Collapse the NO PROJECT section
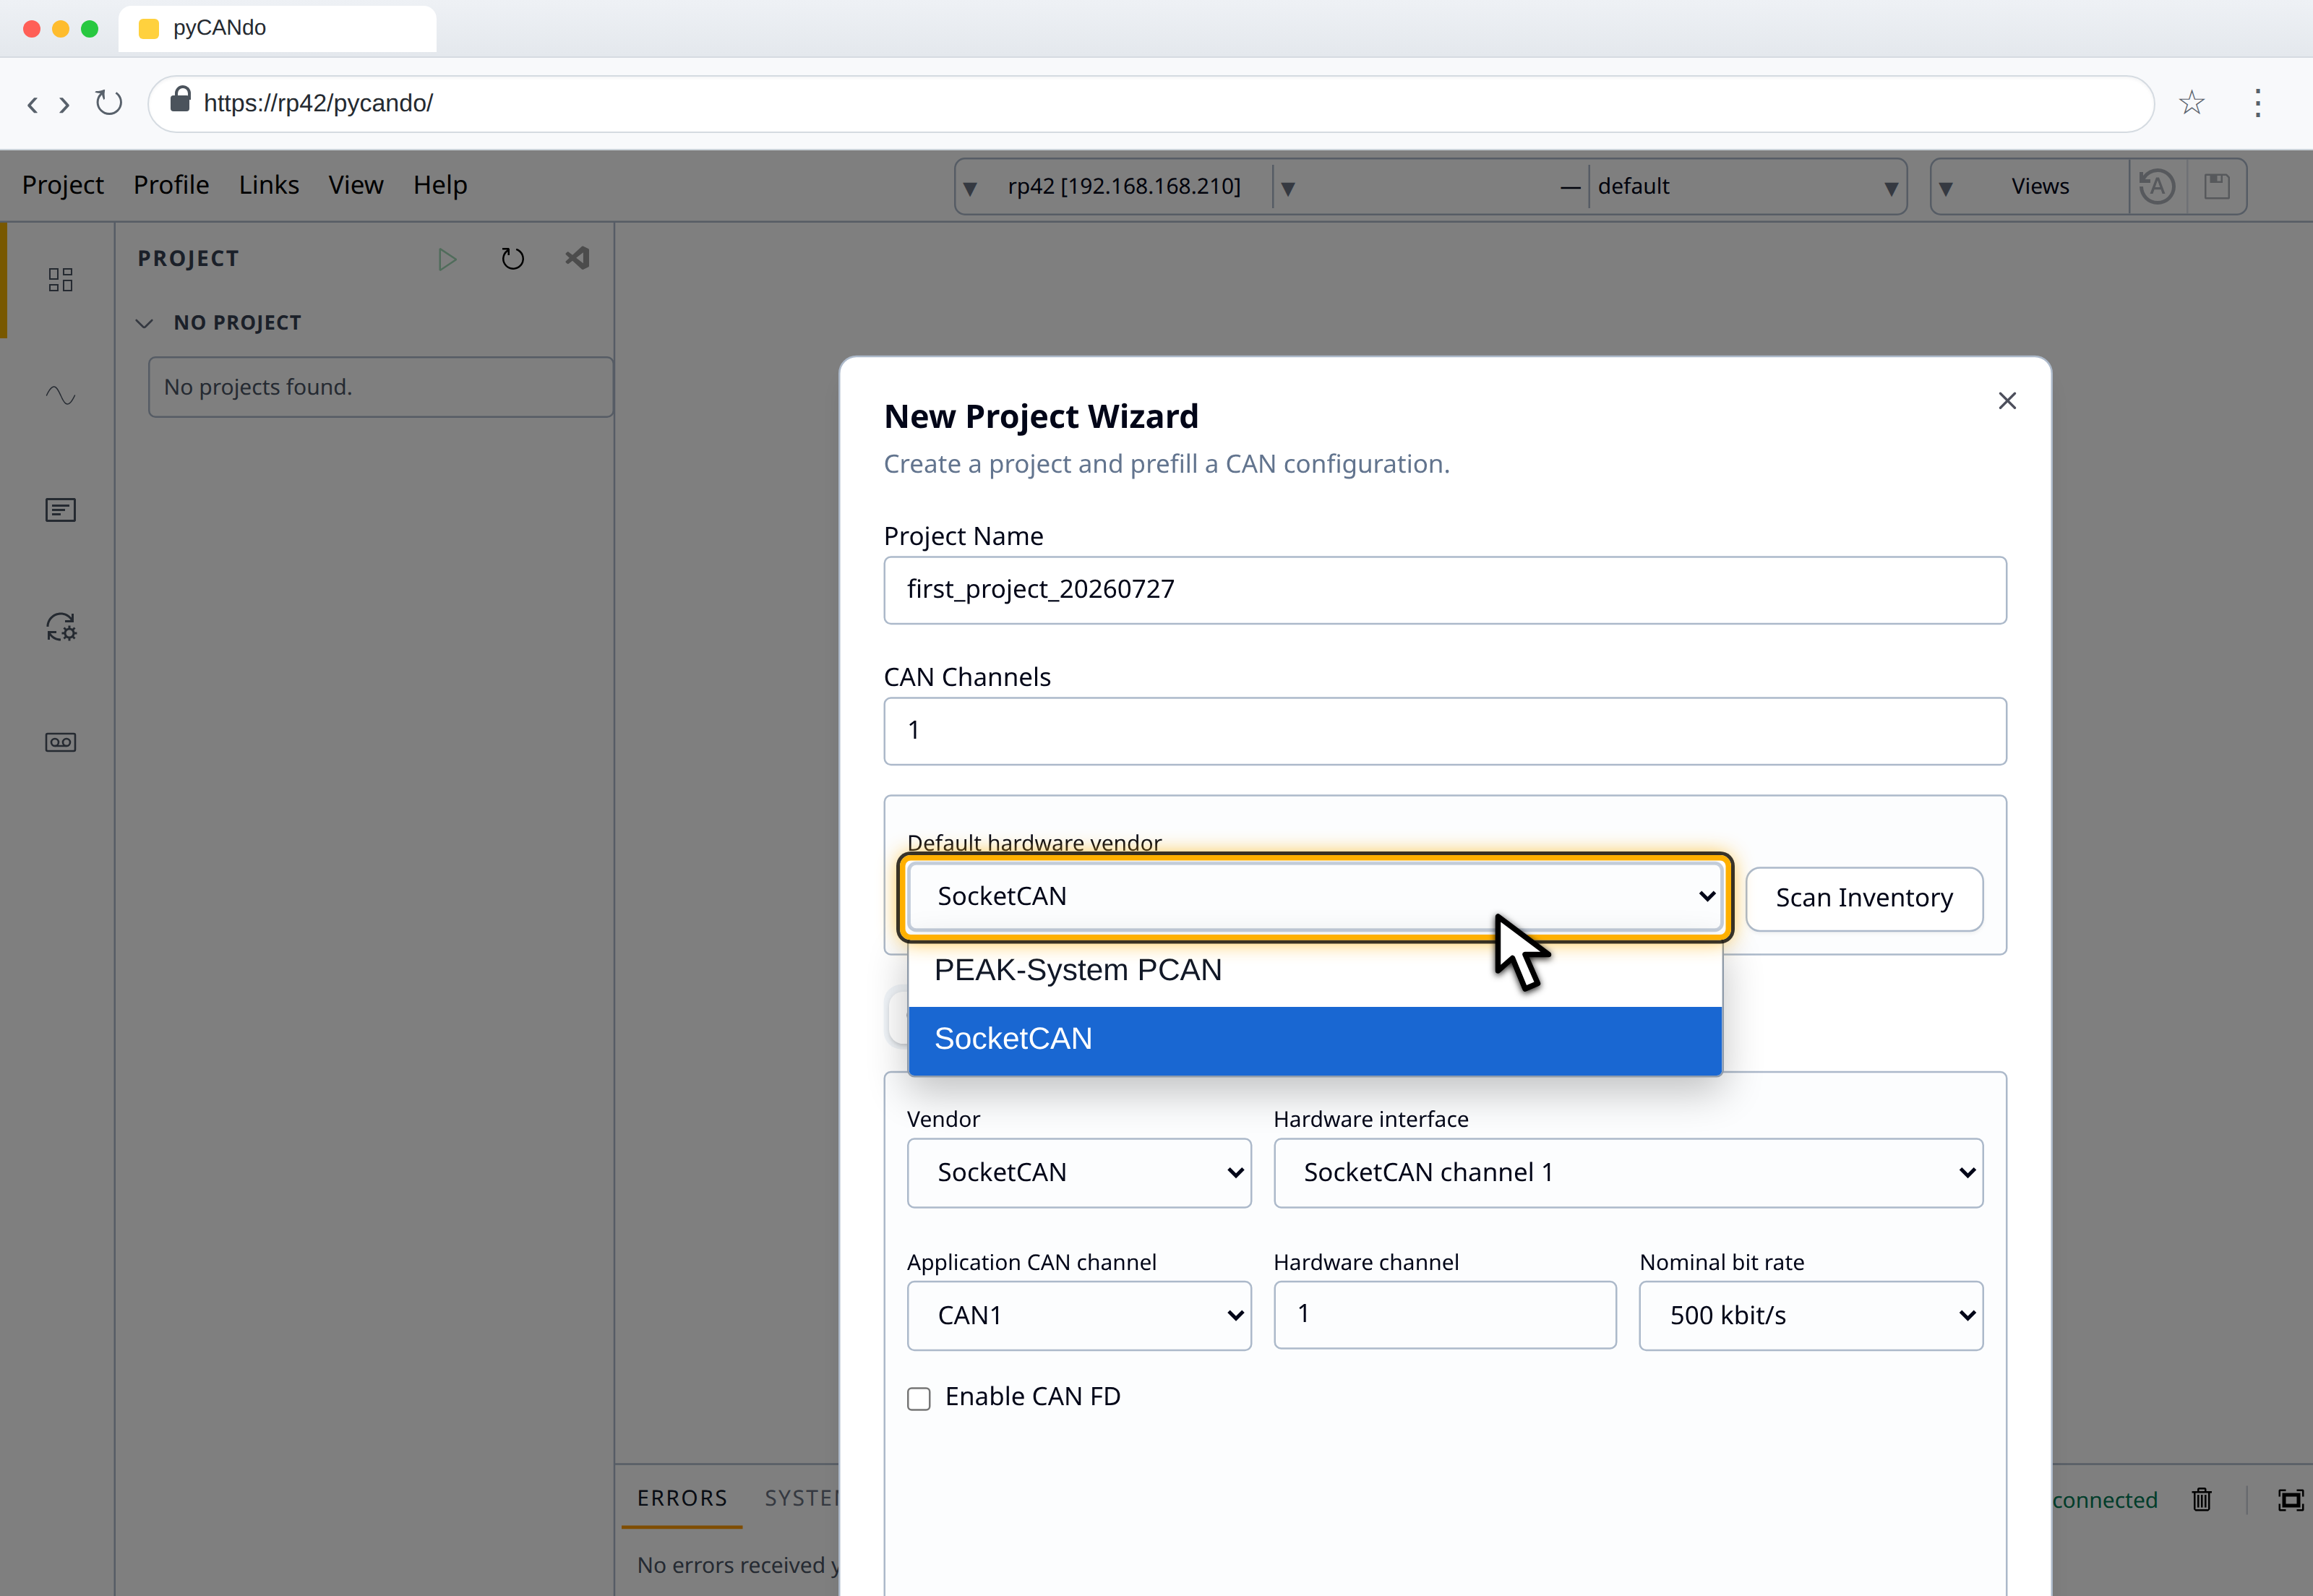The width and height of the screenshot is (2313, 1596). pos(144,323)
